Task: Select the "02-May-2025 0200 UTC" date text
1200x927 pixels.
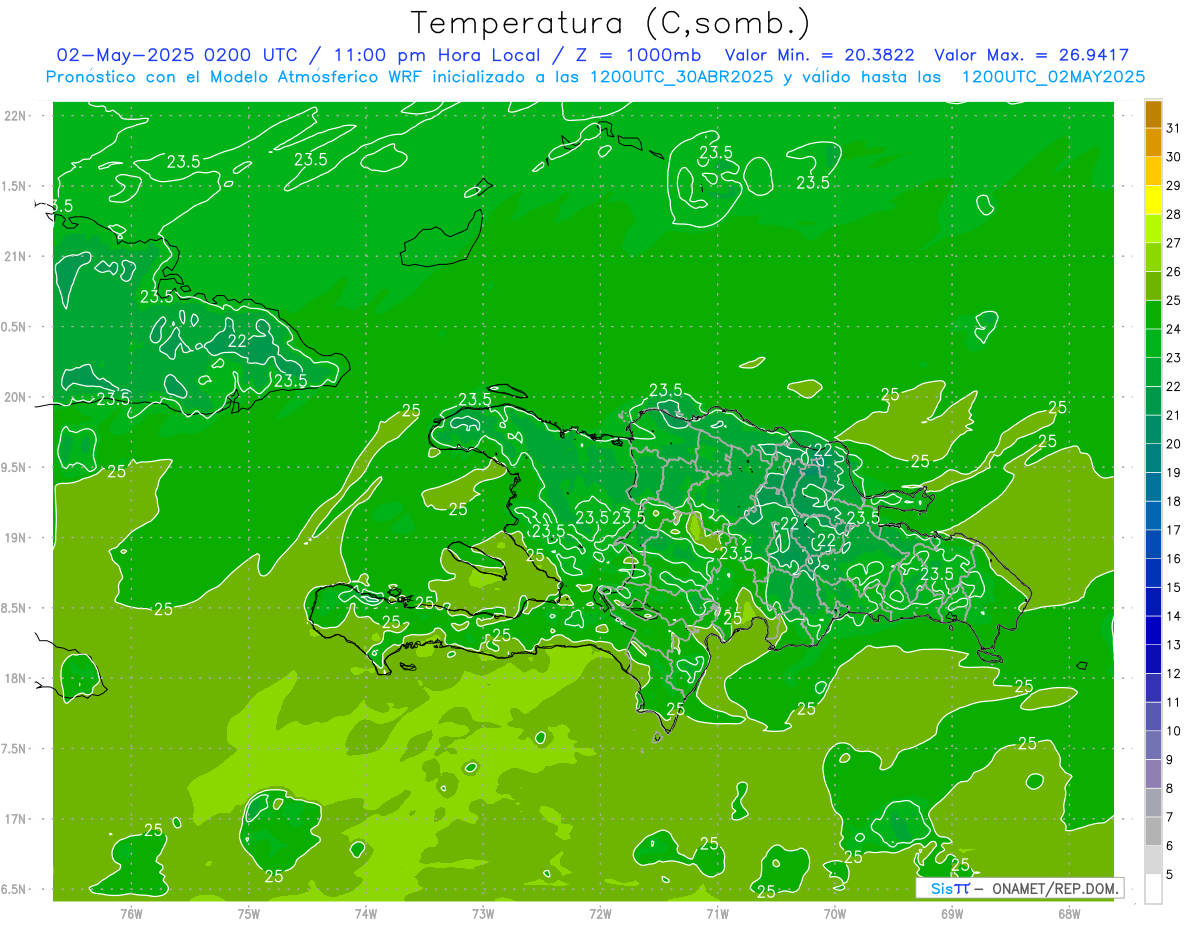Action: tap(177, 55)
